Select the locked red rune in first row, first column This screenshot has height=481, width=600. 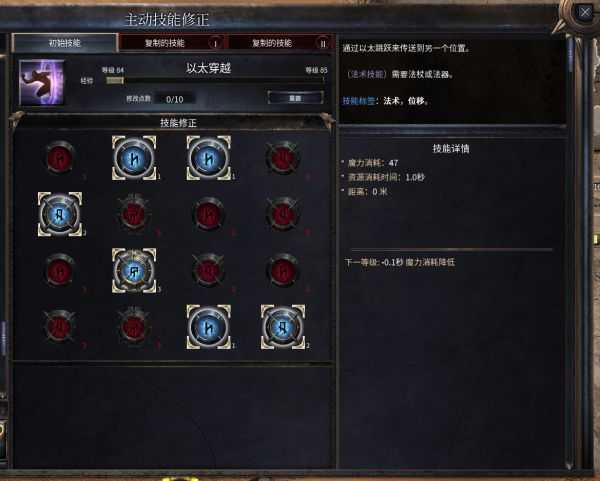pyautogui.click(x=60, y=157)
